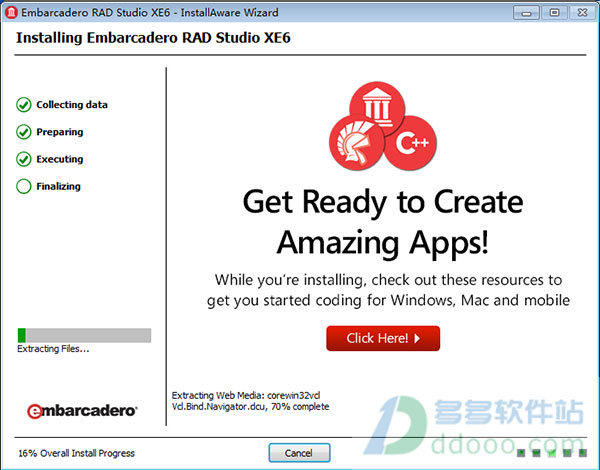
Task: Close the InstallAware Wizard window
Action: (582, 13)
